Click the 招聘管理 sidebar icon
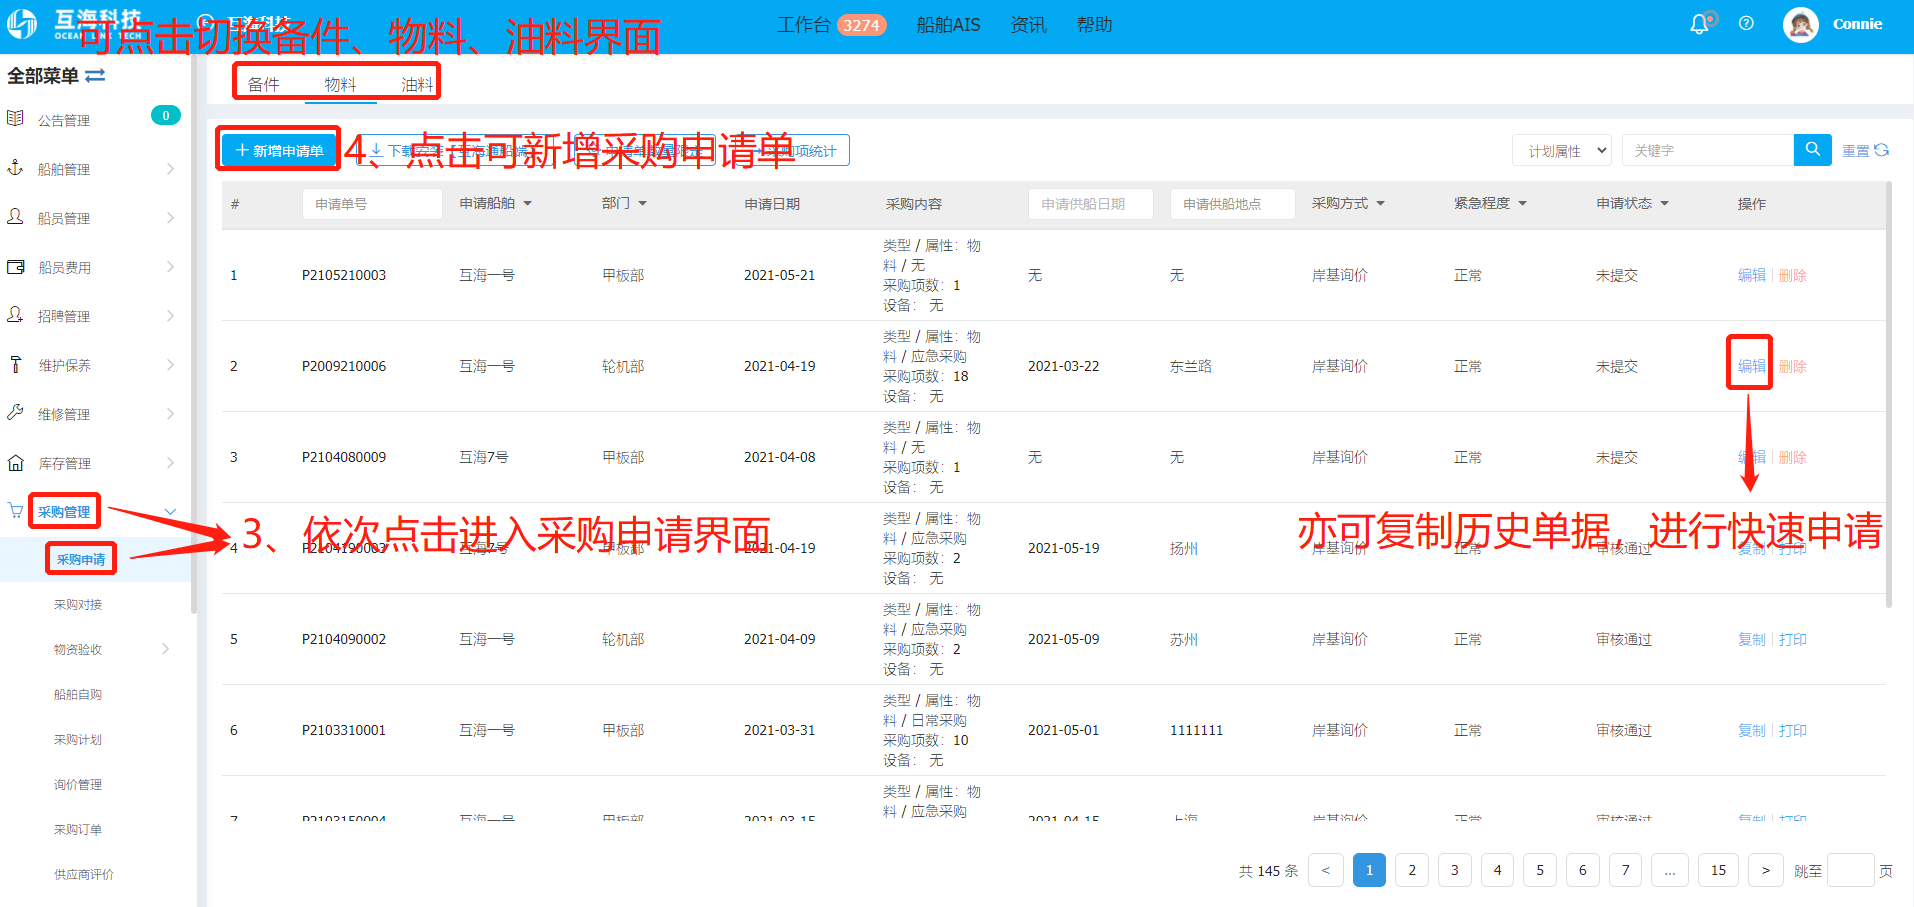The width and height of the screenshot is (1914, 907). [x=15, y=315]
